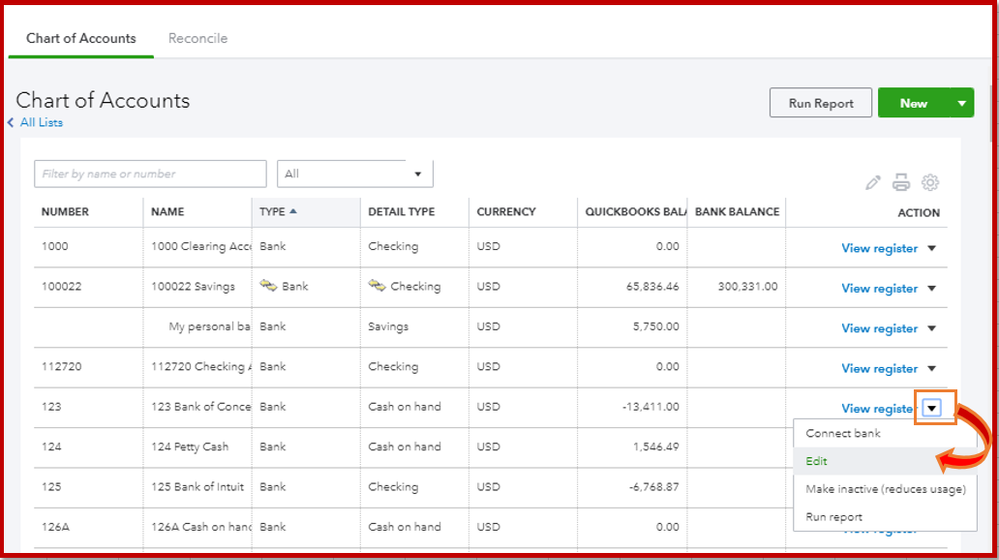Viewport: 999px width, 560px height.
Task: Open the All account type filter dropdown
Action: click(355, 174)
